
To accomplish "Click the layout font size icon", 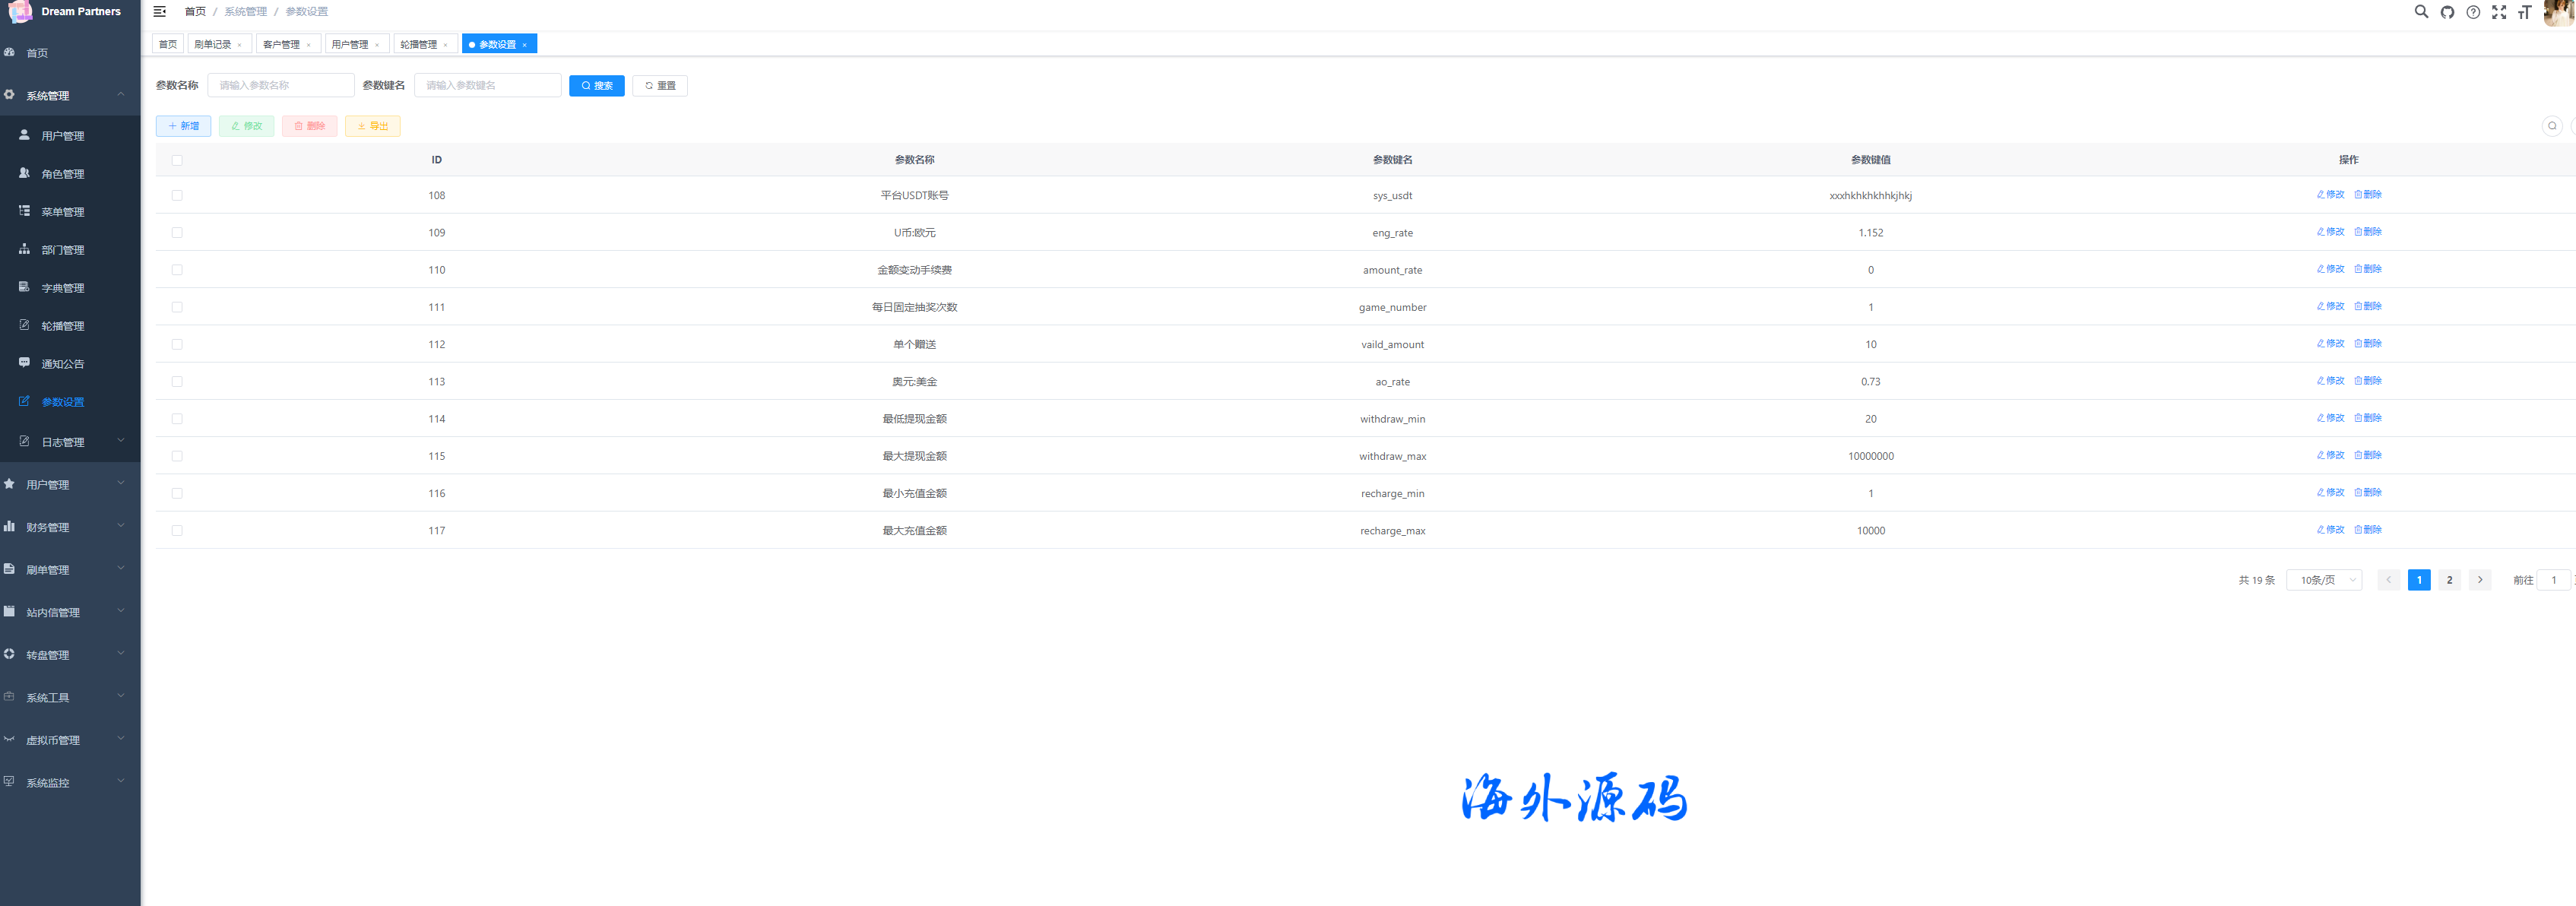I will pos(2525,12).
